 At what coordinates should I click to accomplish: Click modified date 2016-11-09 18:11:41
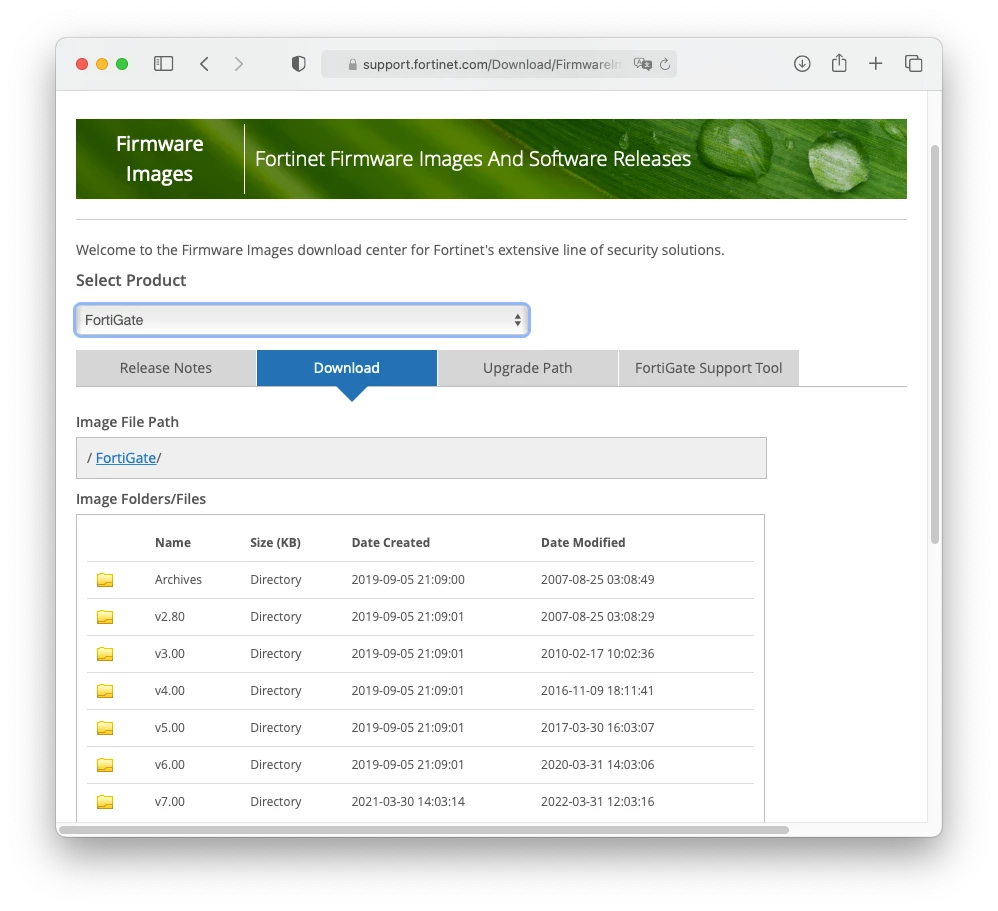[x=597, y=690]
